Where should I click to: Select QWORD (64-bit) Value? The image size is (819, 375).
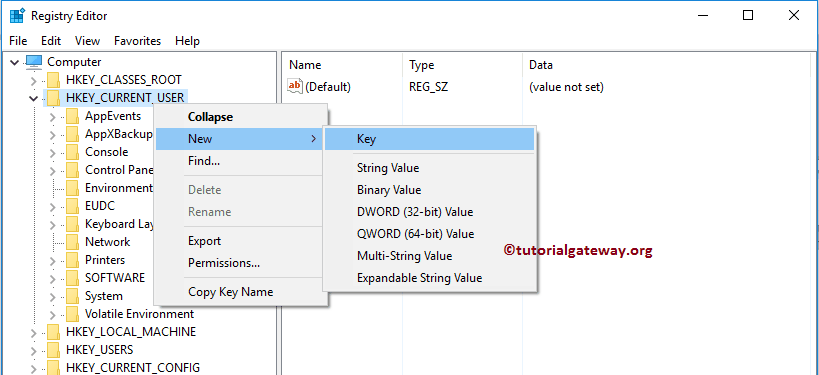pyautogui.click(x=429, y=234)
